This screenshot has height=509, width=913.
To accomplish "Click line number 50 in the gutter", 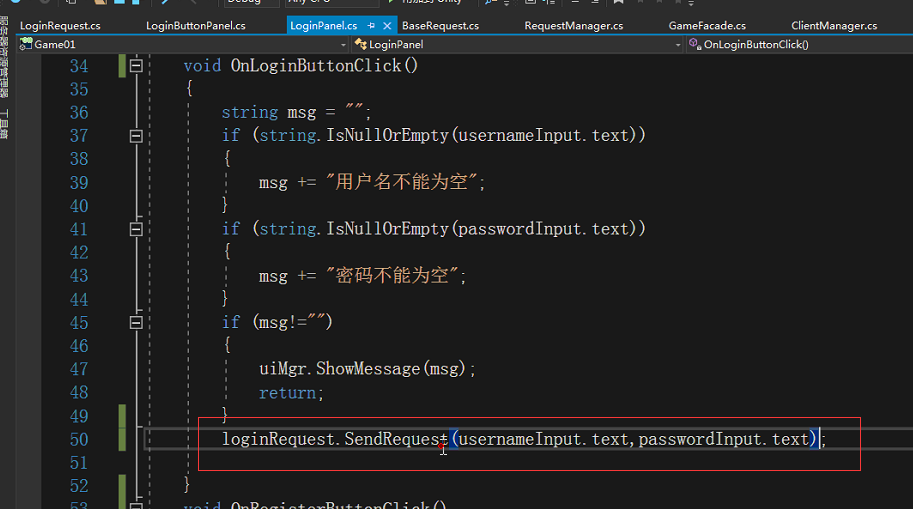I will click(x=79, y=439).
